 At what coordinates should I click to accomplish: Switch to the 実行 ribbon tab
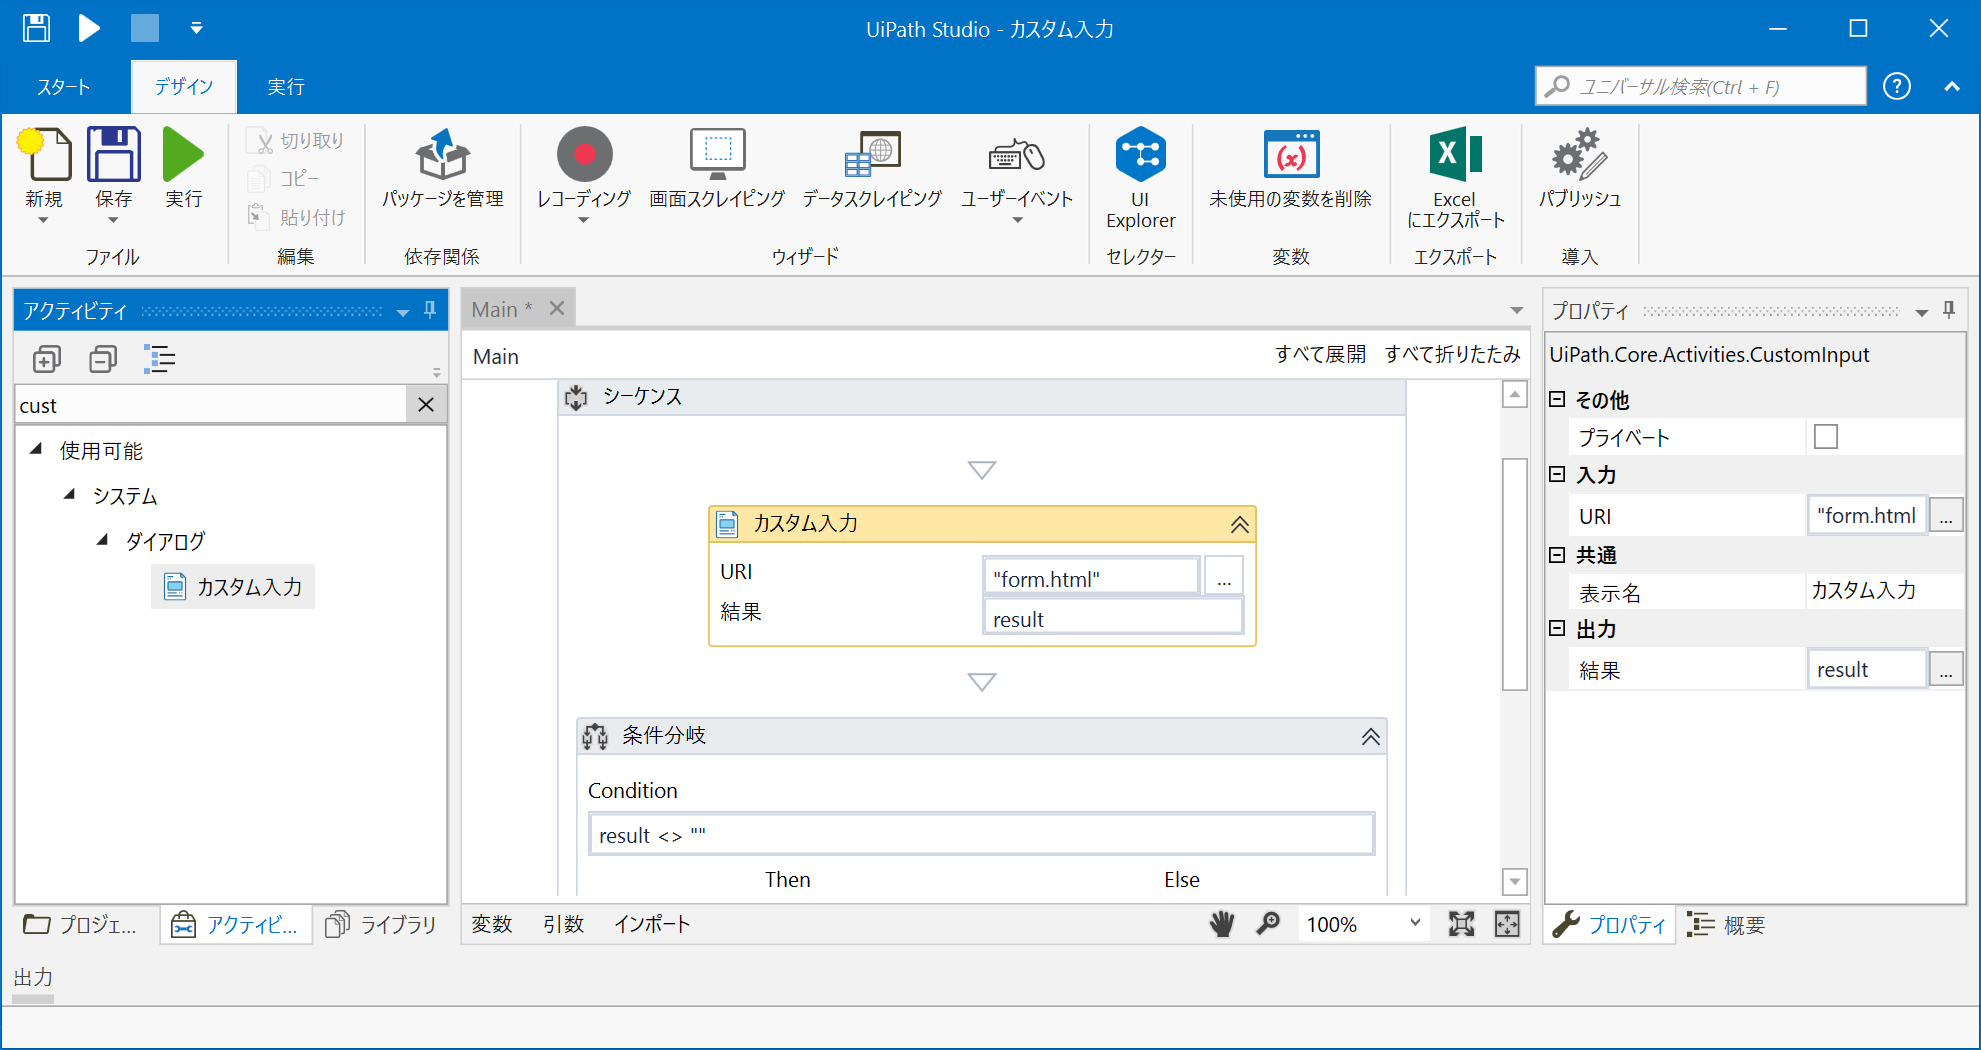click(286, 87)
